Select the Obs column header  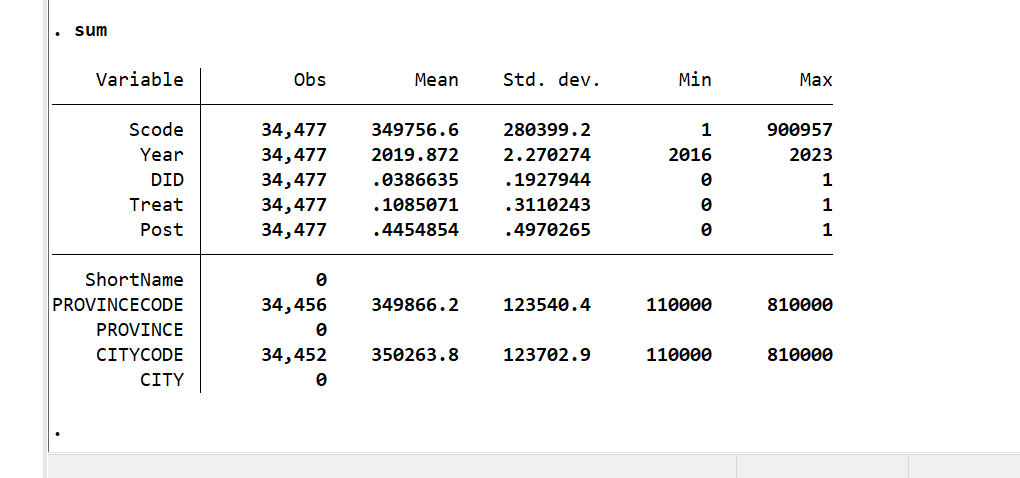point(310,80)
